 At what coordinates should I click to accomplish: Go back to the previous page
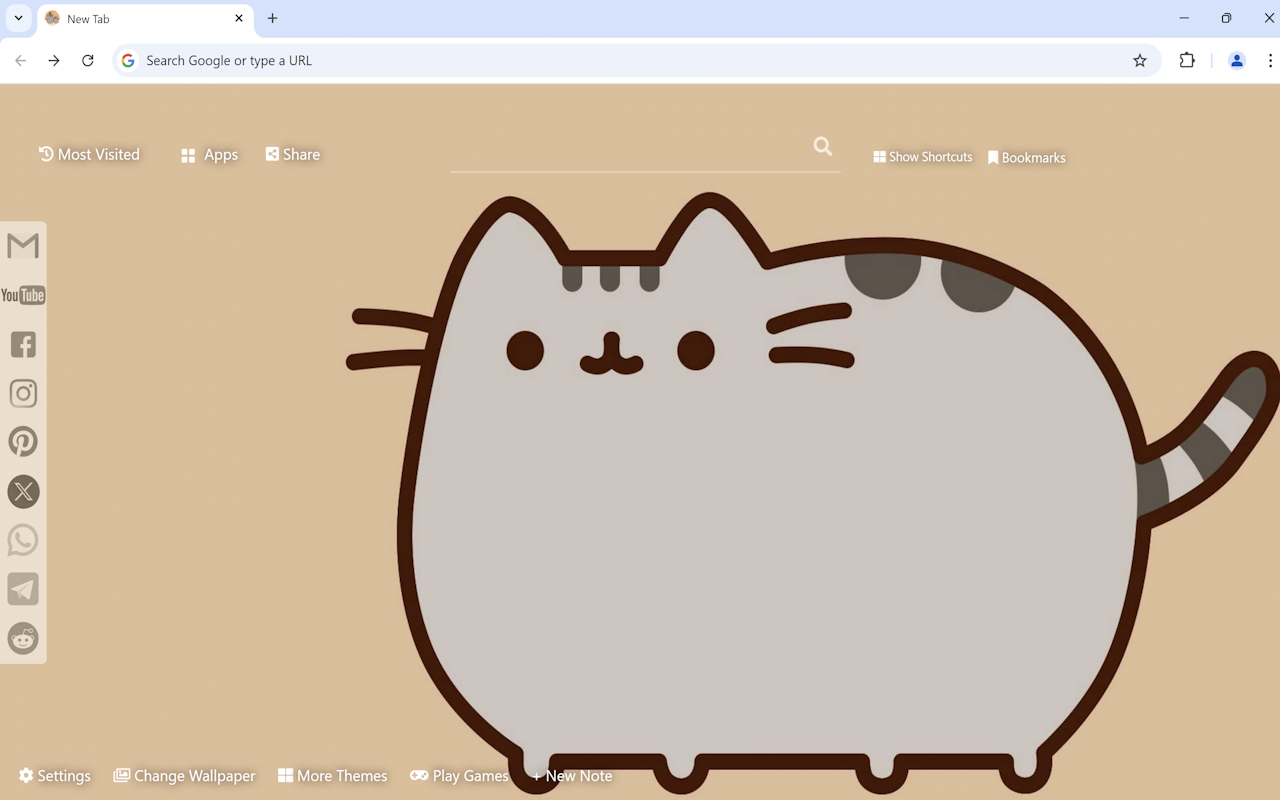click(x=21, y=61)
